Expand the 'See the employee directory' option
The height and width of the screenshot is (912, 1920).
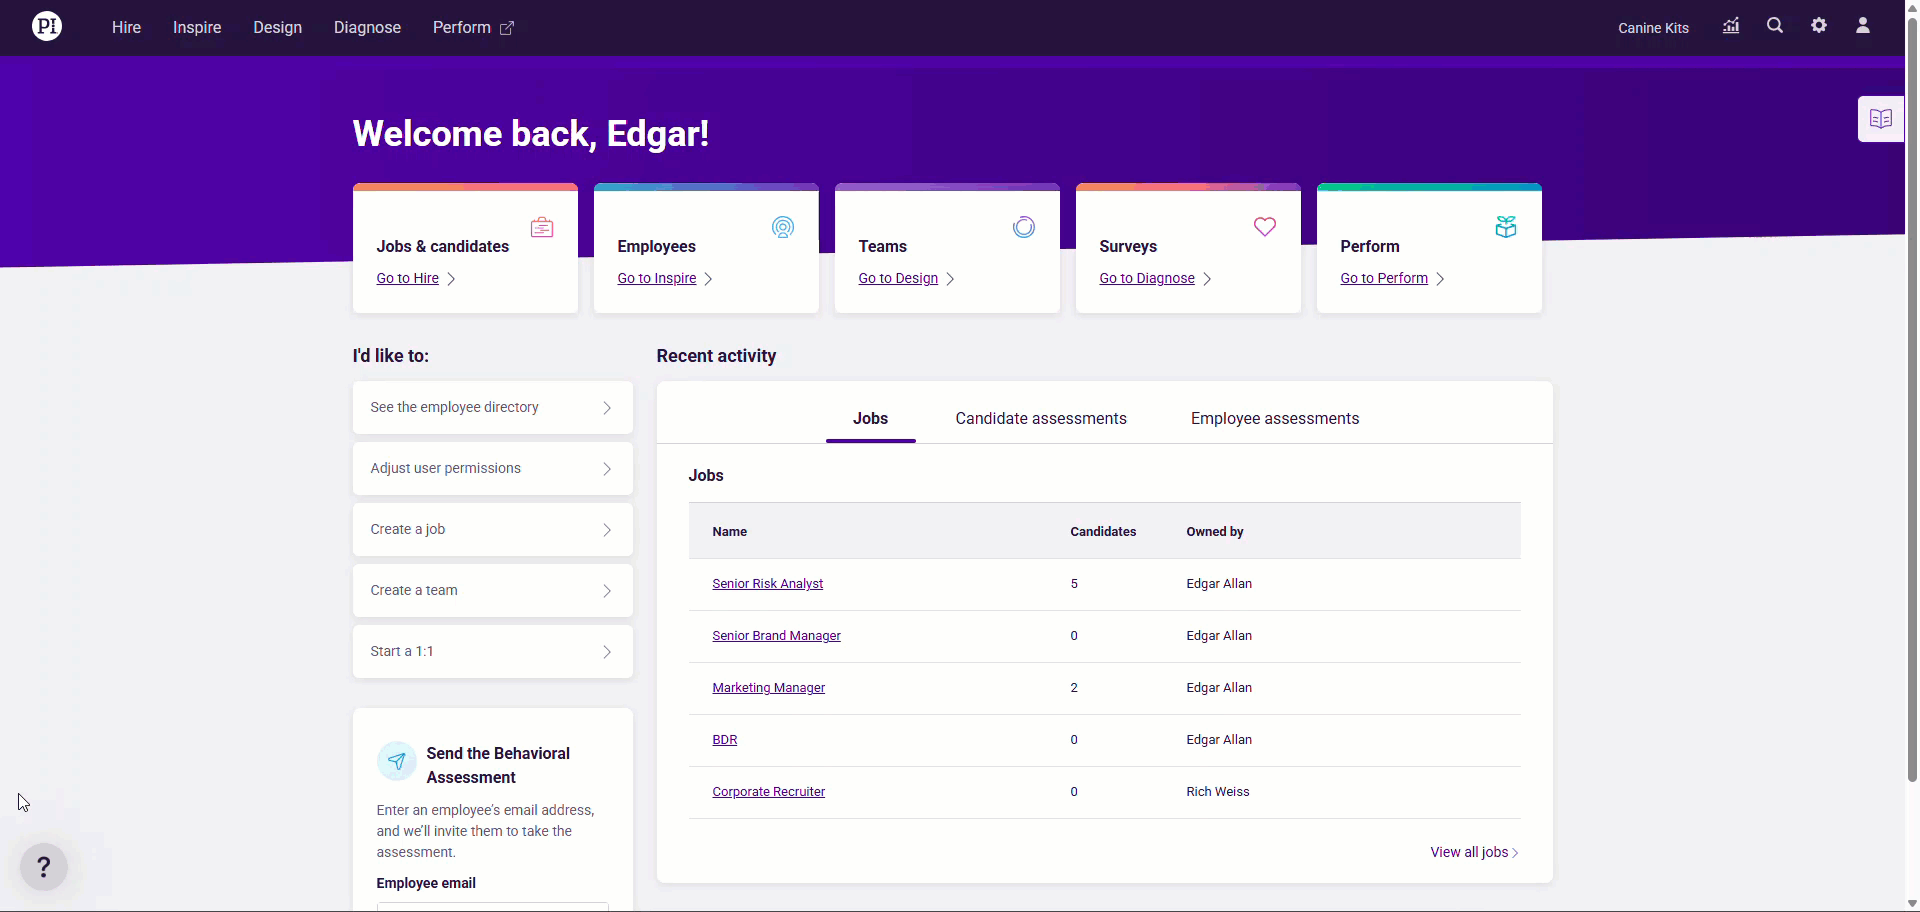tap(492, 407)
